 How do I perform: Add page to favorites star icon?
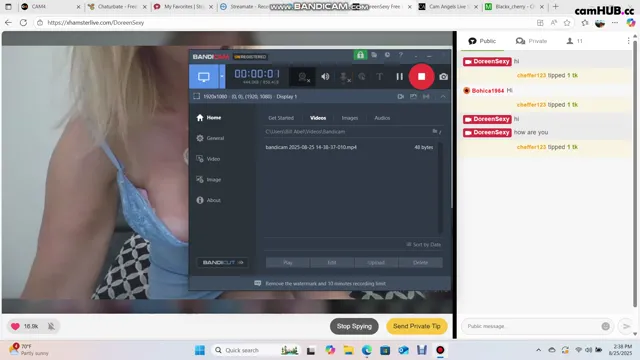[x=567, y=23]
